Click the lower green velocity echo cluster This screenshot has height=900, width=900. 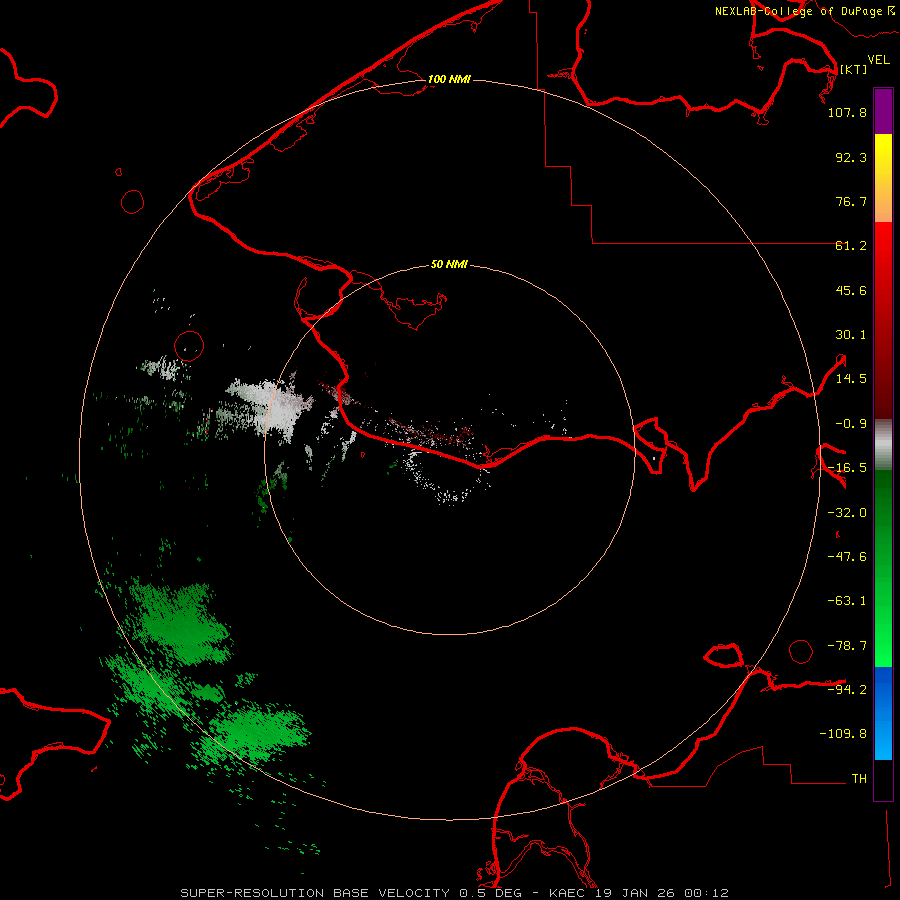[x=257, y=734]
